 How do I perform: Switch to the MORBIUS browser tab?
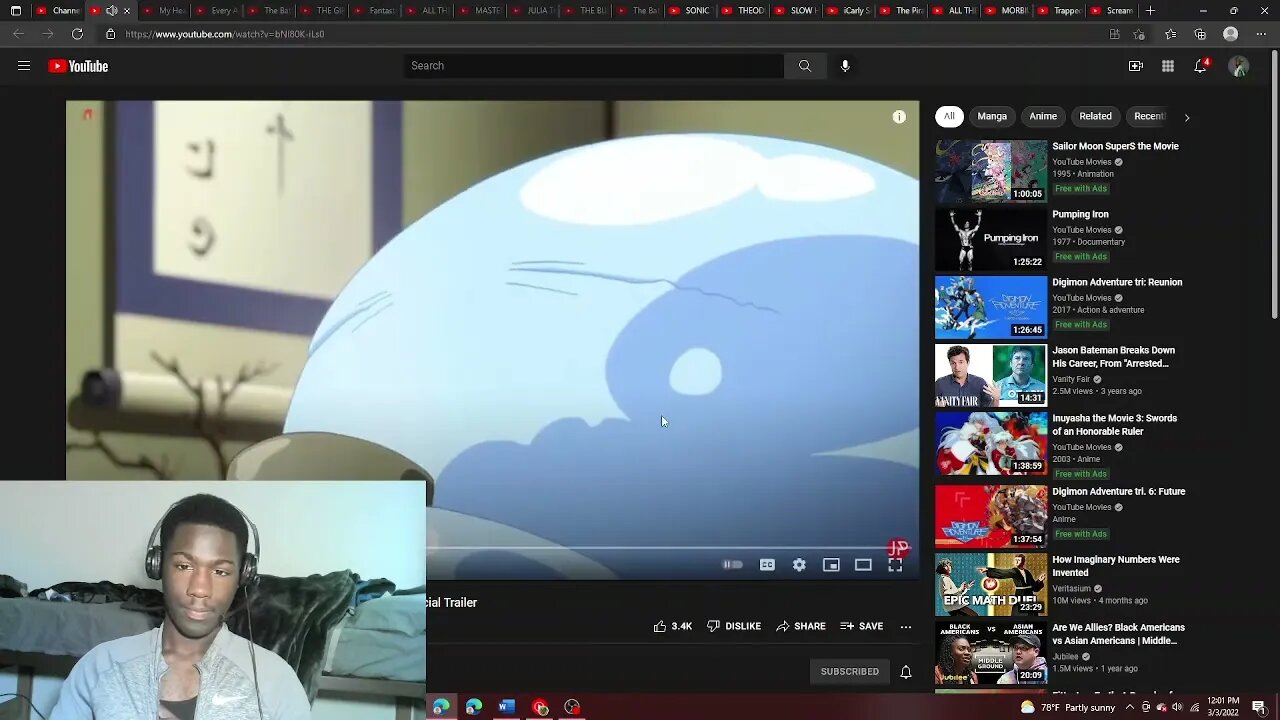pyautogui.click(x=1006, y=11)
